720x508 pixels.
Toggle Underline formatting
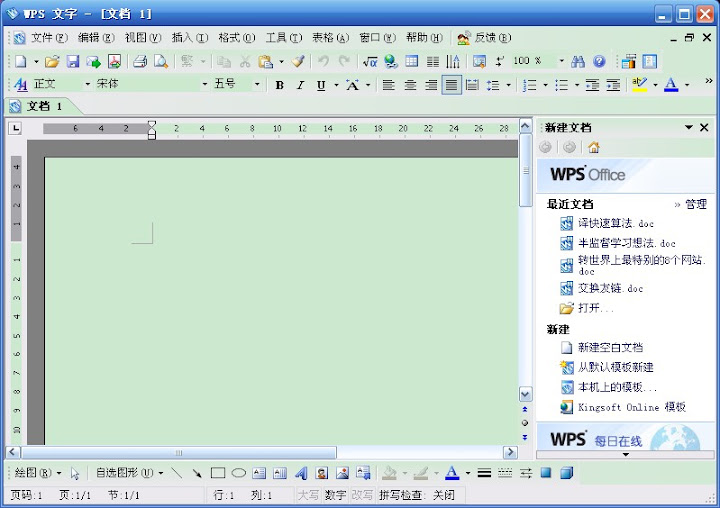click(321, 85)
